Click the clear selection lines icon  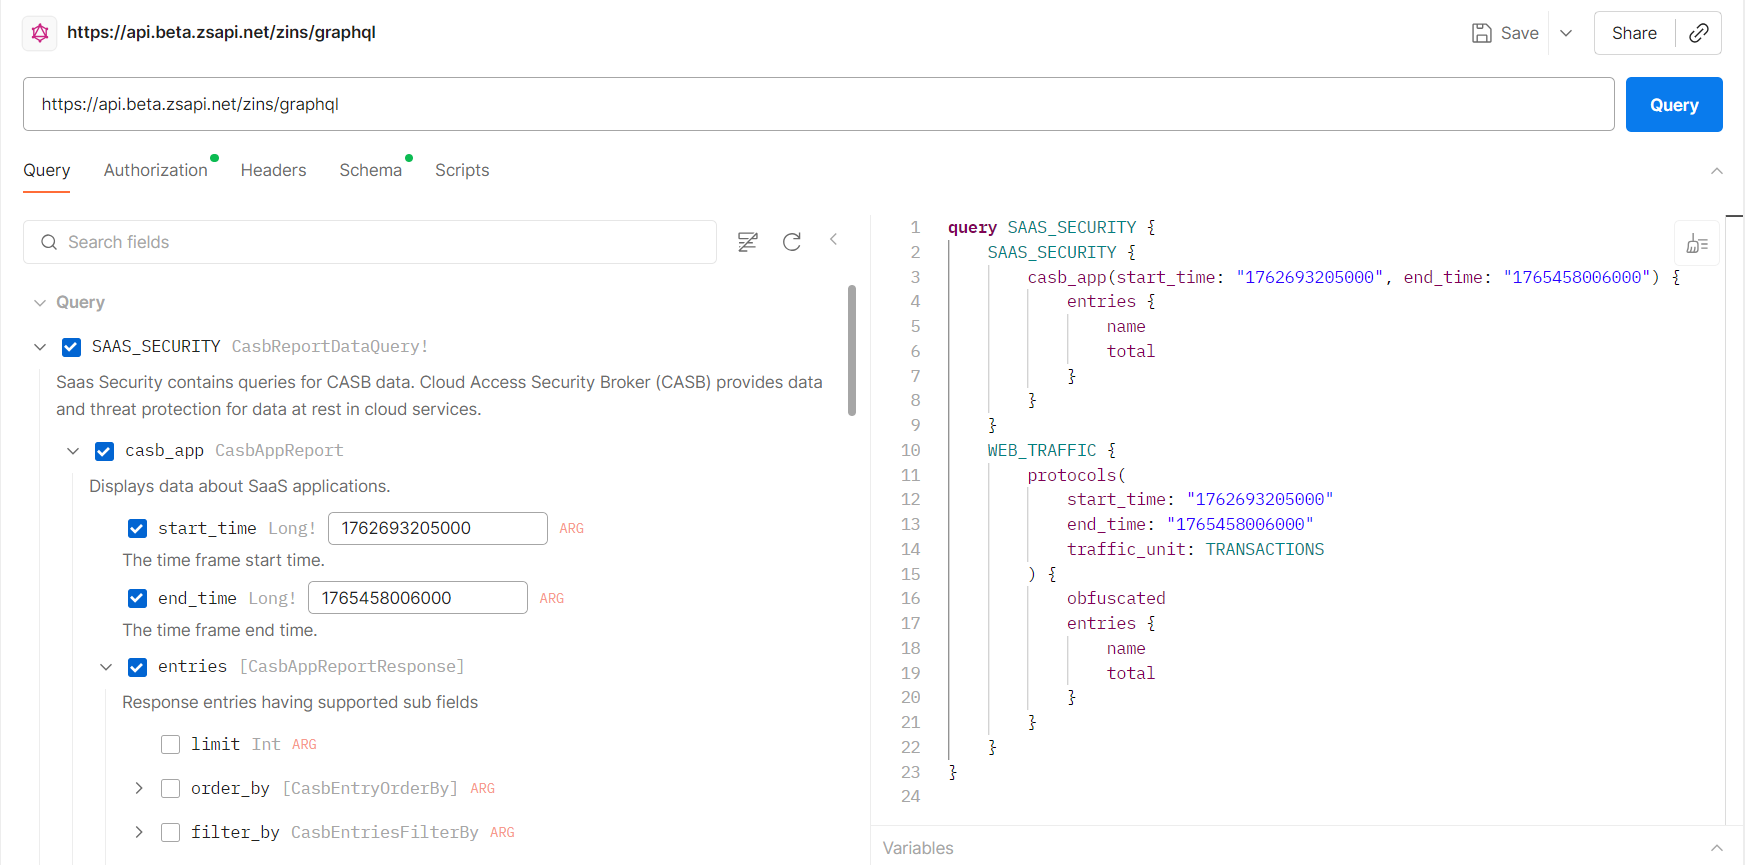click(747, 242)
